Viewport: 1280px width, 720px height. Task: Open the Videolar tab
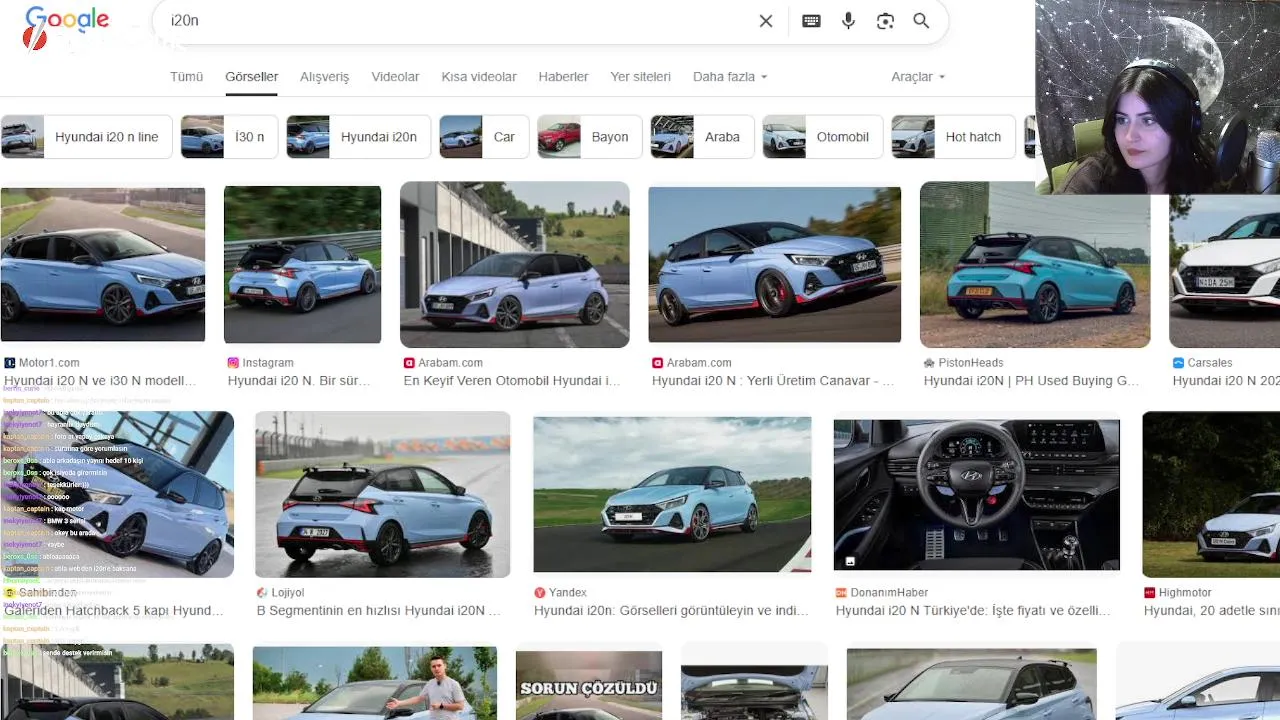point(395,77)
